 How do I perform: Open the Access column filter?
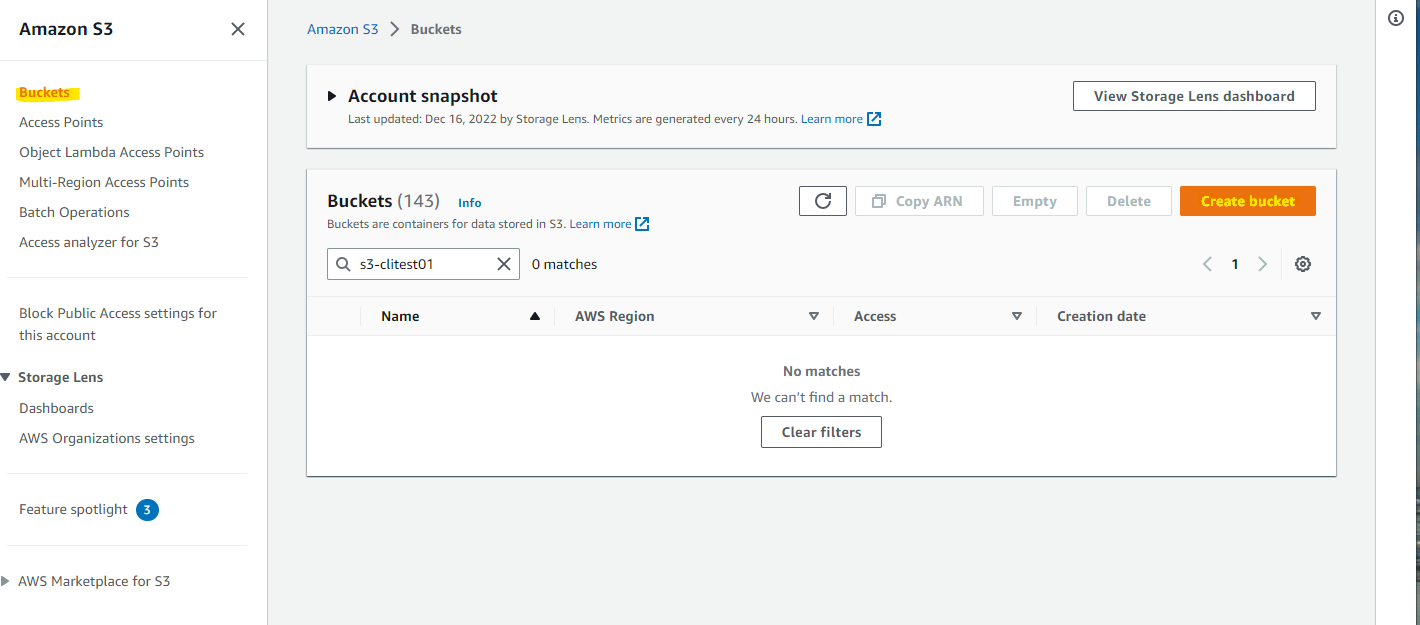[x=1016, y=315]
